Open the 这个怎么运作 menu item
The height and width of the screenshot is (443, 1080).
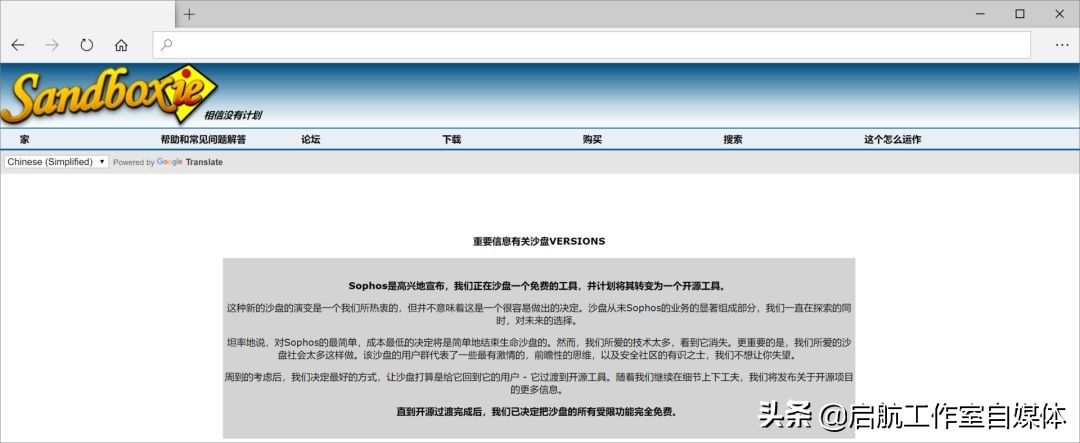click(893, 139)
